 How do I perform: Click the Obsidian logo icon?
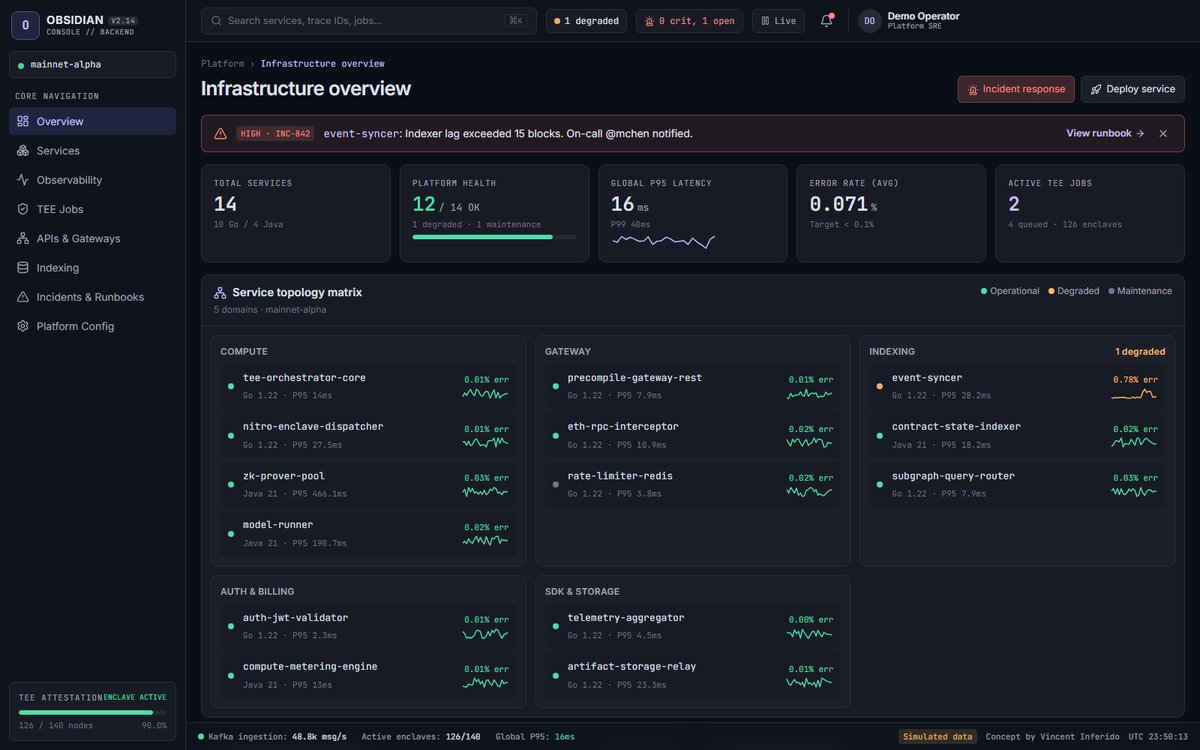(25, 25)
